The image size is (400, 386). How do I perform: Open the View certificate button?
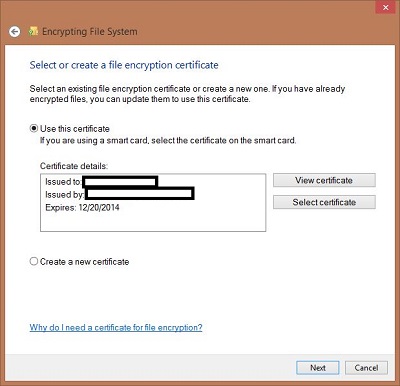click(324, 180)
